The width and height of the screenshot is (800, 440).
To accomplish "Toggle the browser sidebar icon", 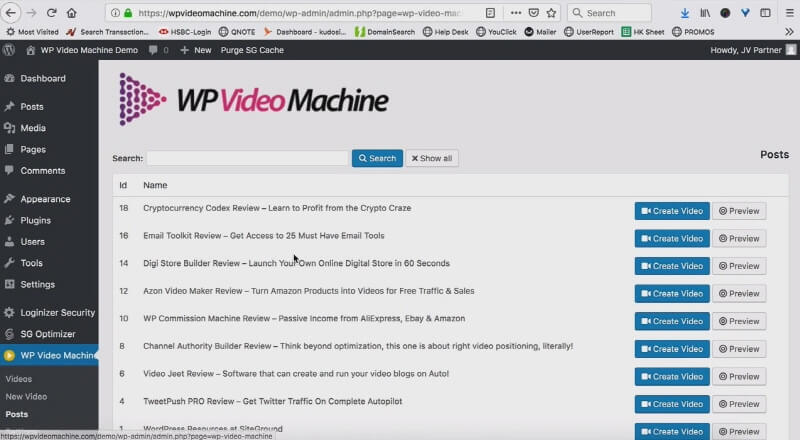I will [x=765, y=13].
